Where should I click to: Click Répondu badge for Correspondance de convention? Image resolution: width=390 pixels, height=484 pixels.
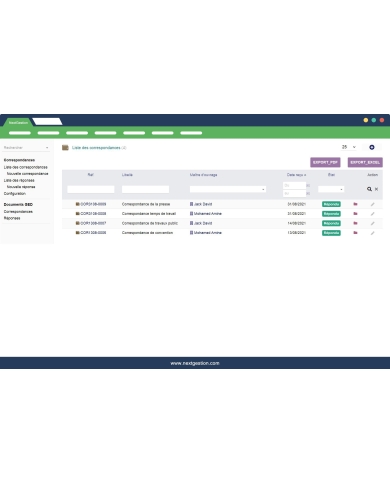[x=331, y=233]
